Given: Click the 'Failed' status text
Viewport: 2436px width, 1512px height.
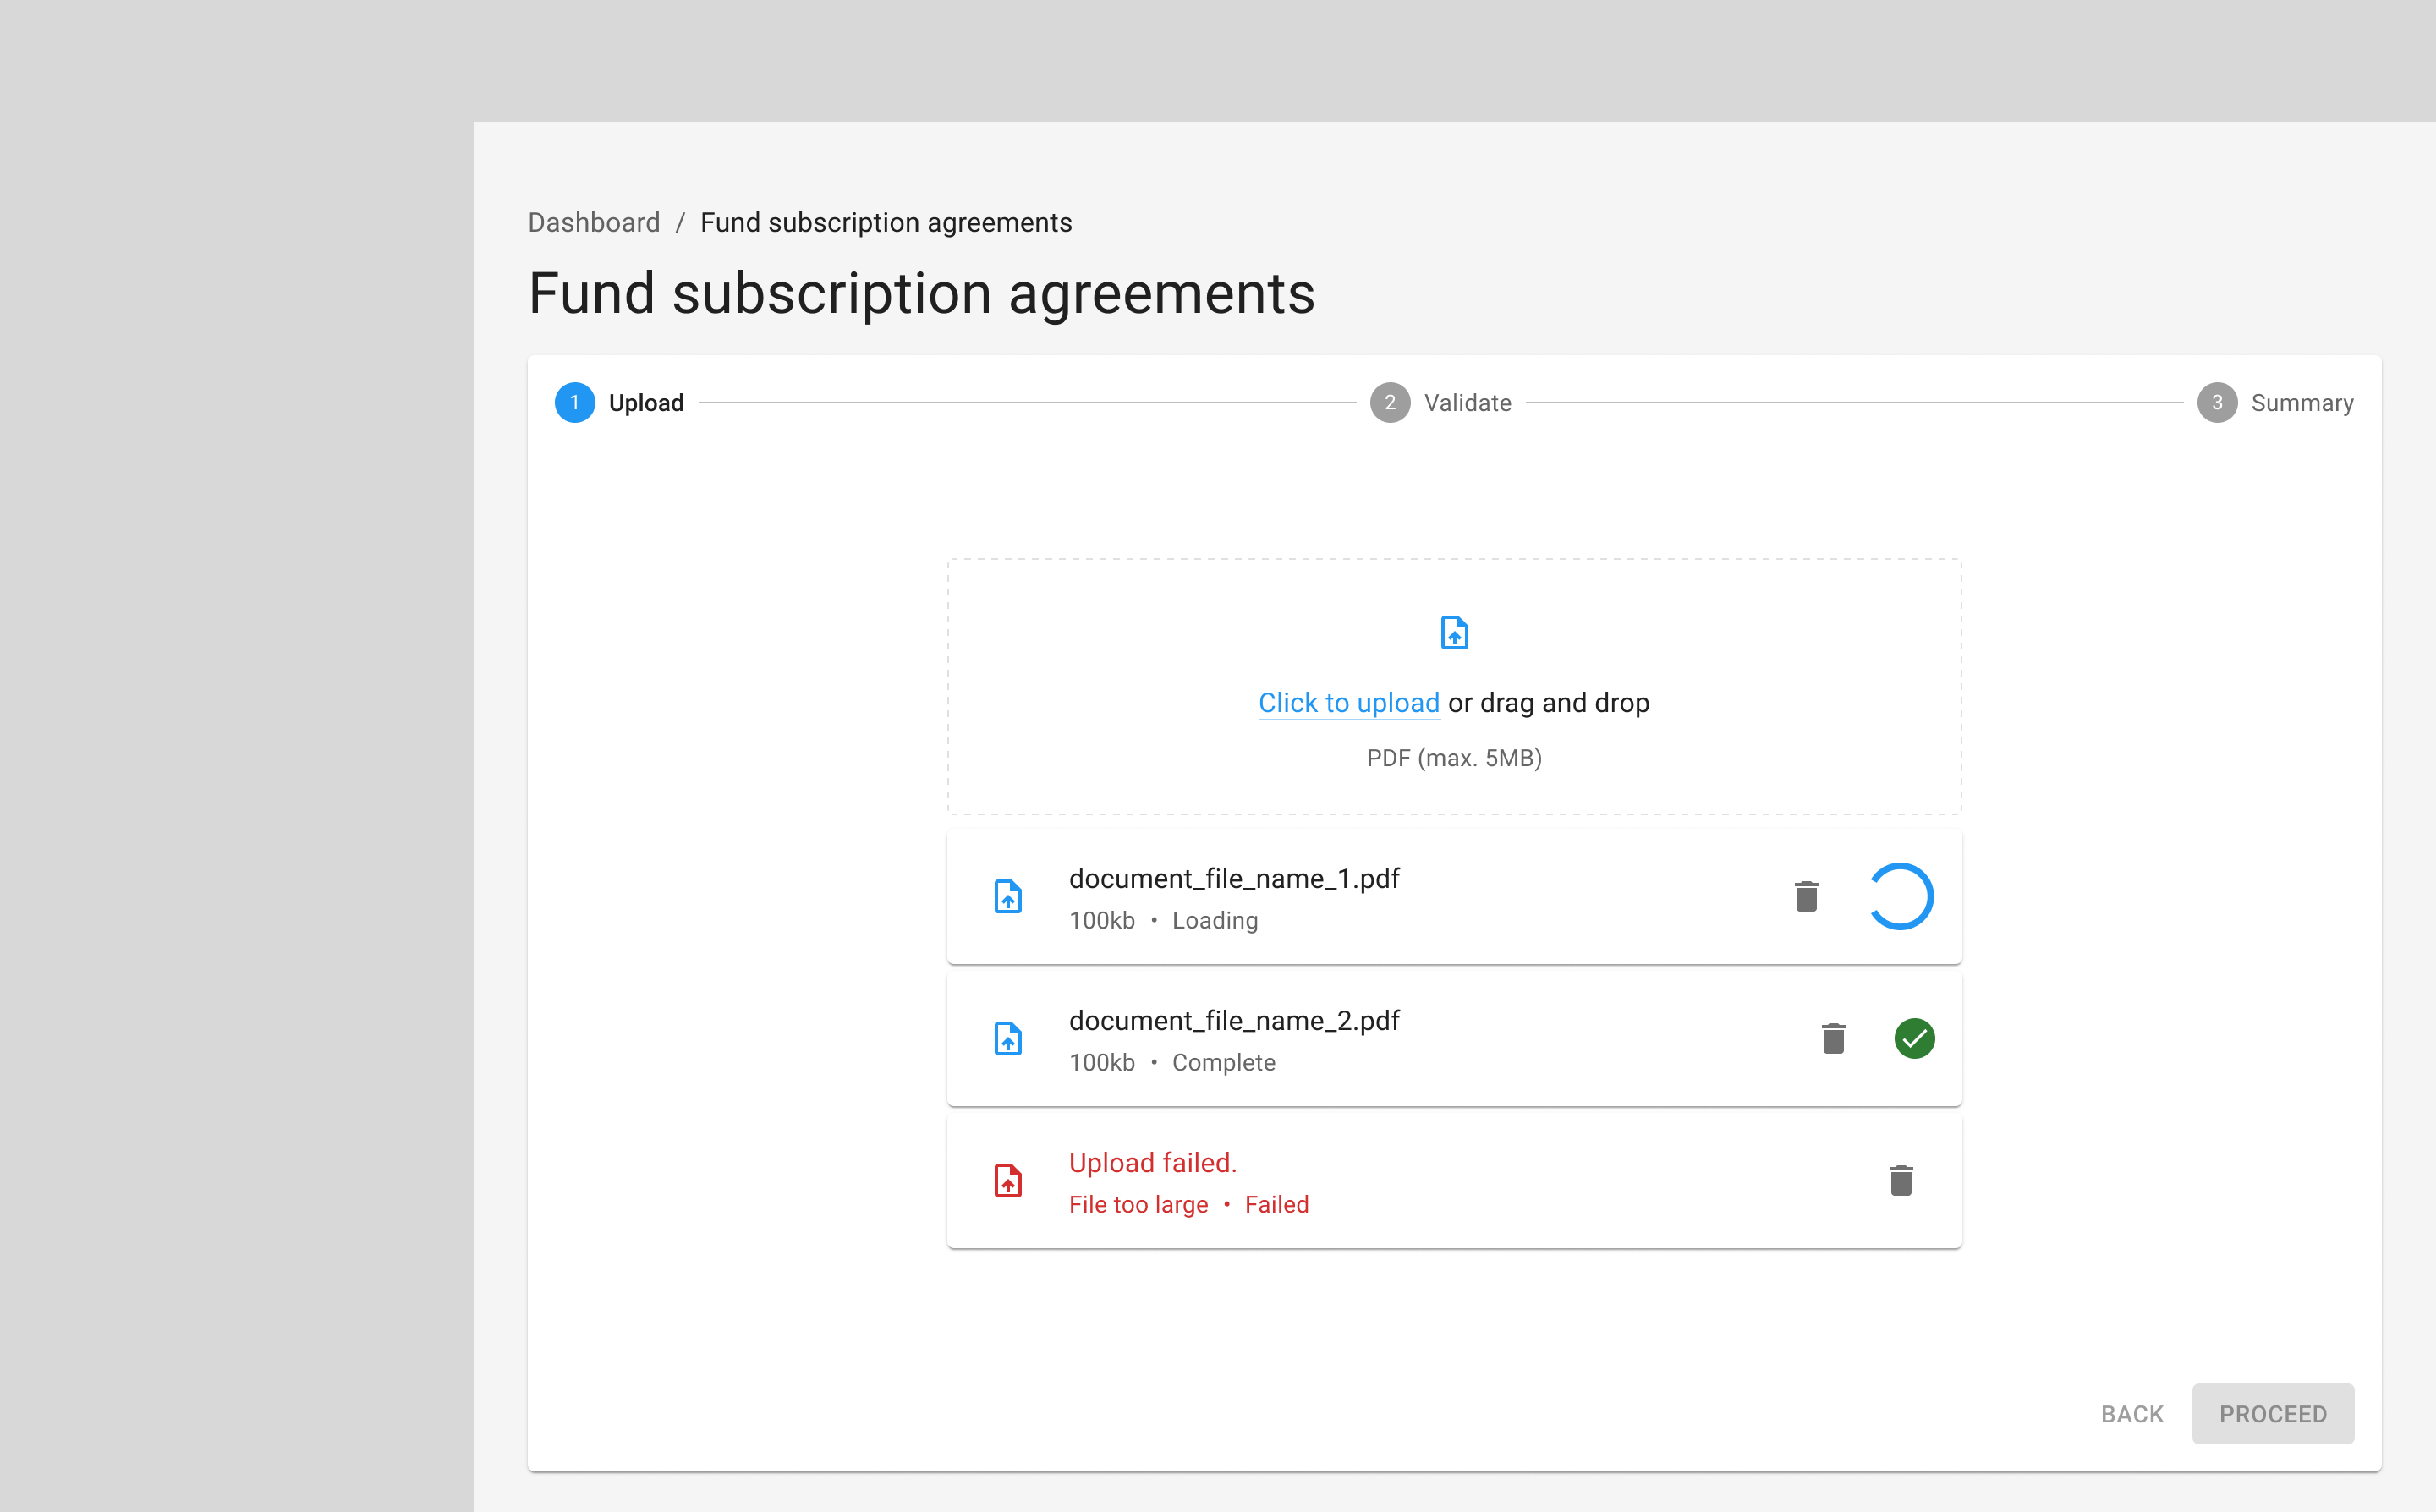Looking at the screenshot, I should click(x=1277, y=1205).
